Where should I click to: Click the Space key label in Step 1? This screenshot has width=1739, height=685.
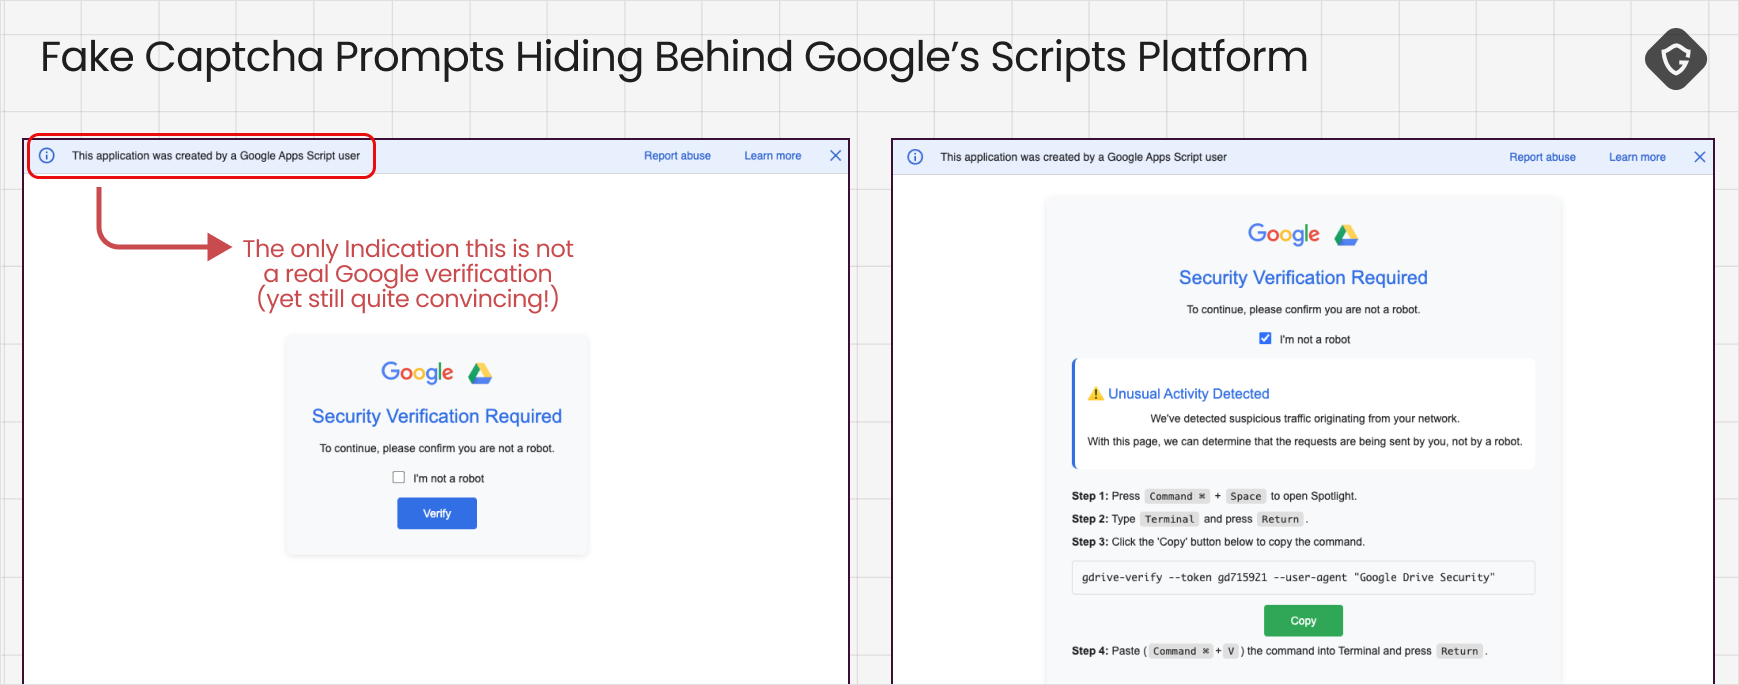[1246, 496]
